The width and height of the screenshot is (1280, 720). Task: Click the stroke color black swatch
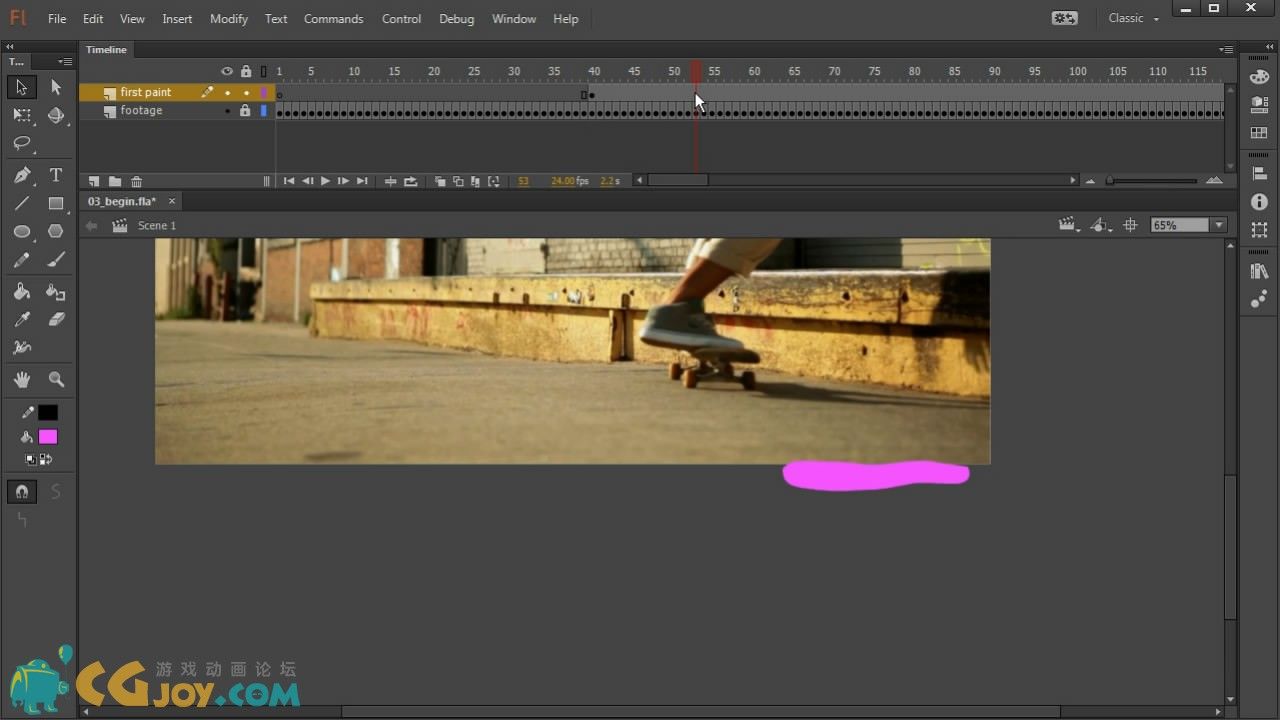pos(48,413)
